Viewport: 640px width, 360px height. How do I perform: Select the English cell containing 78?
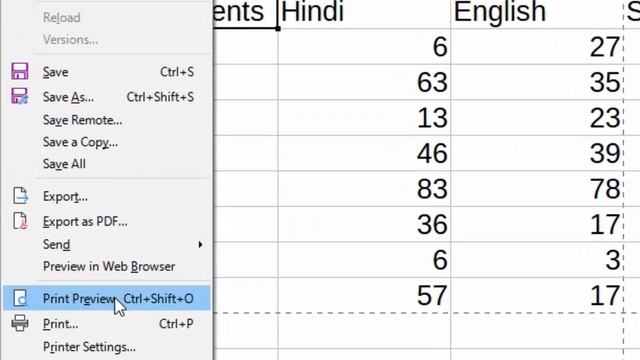[x=537, y=189]
